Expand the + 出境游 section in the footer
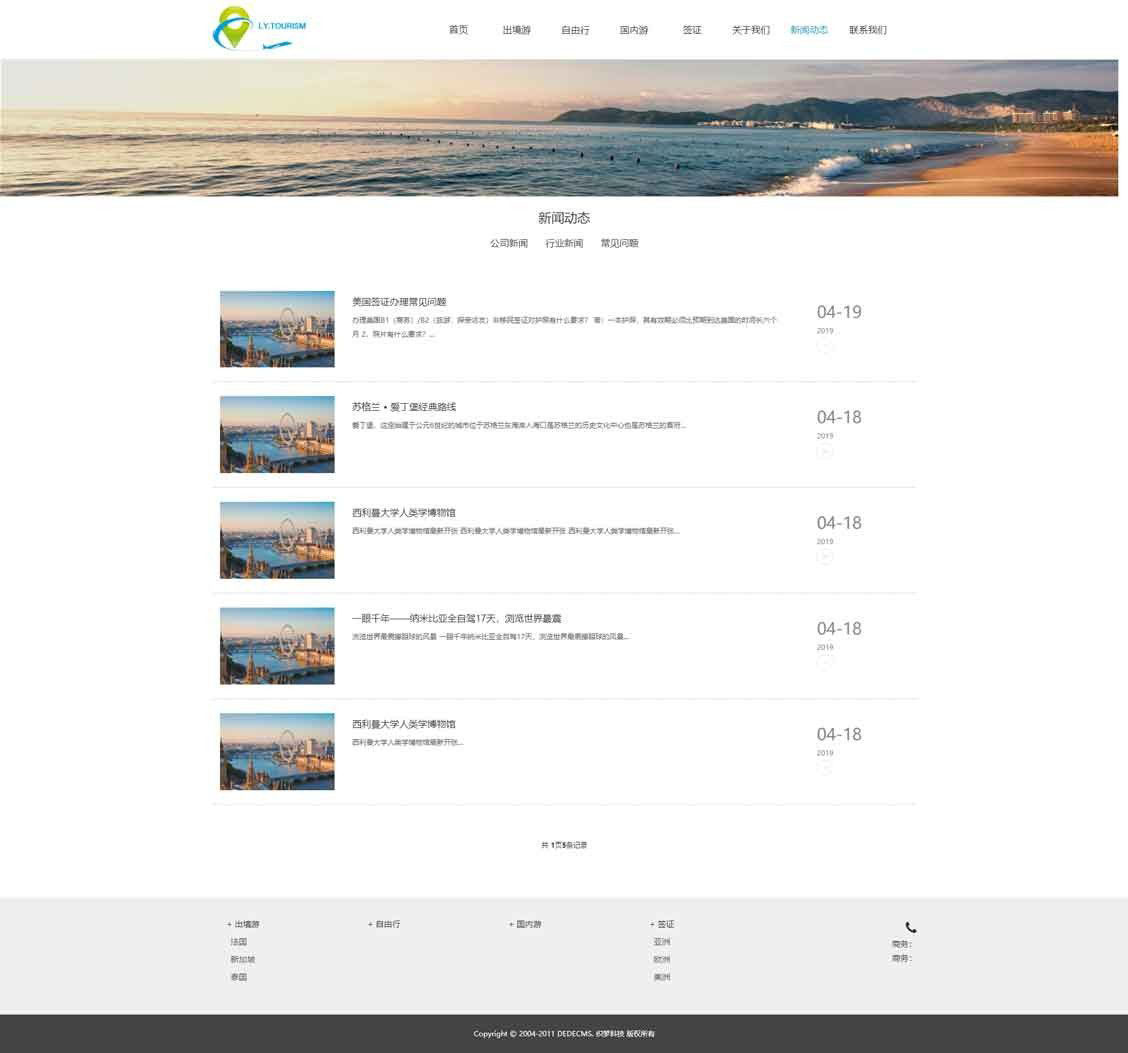Viewport: 1128px width, 1053px height. (243, 924)
